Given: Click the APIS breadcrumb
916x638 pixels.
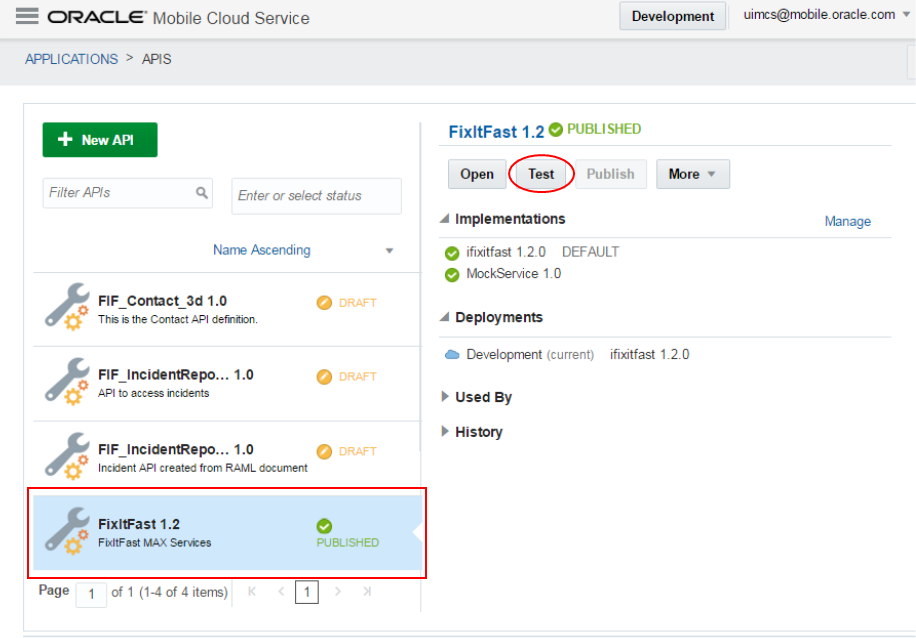Looking at the screenshot, I should 157,59.
